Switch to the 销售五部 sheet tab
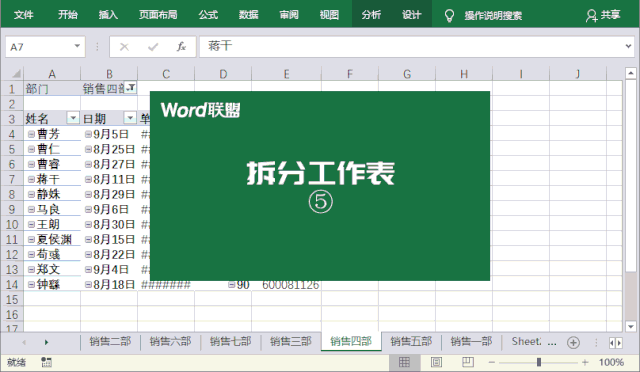 411,341
